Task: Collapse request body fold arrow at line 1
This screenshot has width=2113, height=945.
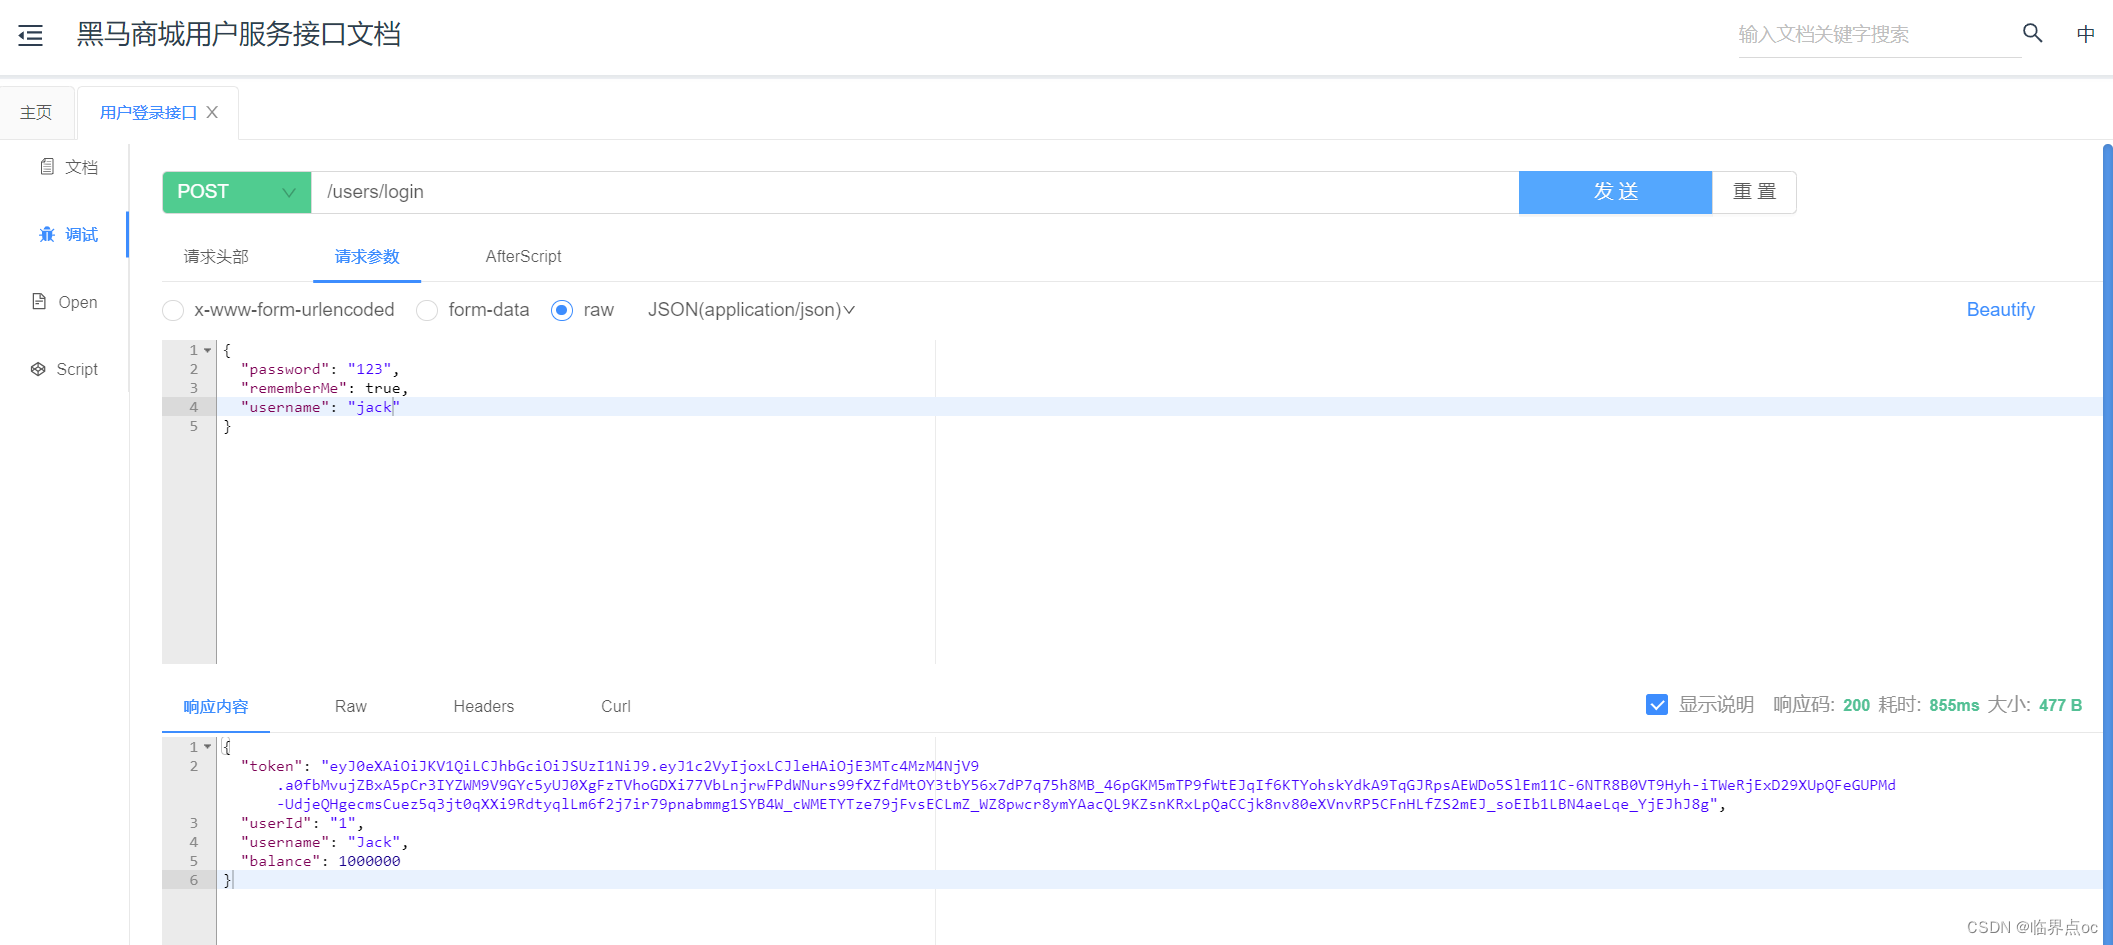Action: click(208, 350)
